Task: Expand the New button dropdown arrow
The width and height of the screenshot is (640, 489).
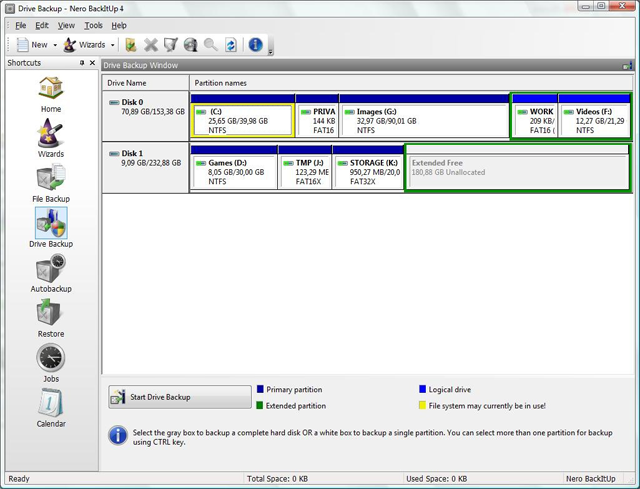Action: click(x=55, y=45)
